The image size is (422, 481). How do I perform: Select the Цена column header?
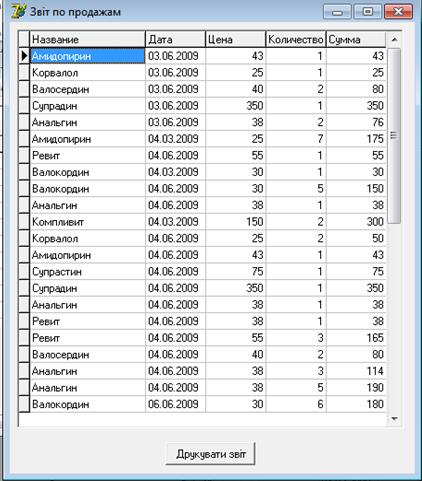[235, 39]
